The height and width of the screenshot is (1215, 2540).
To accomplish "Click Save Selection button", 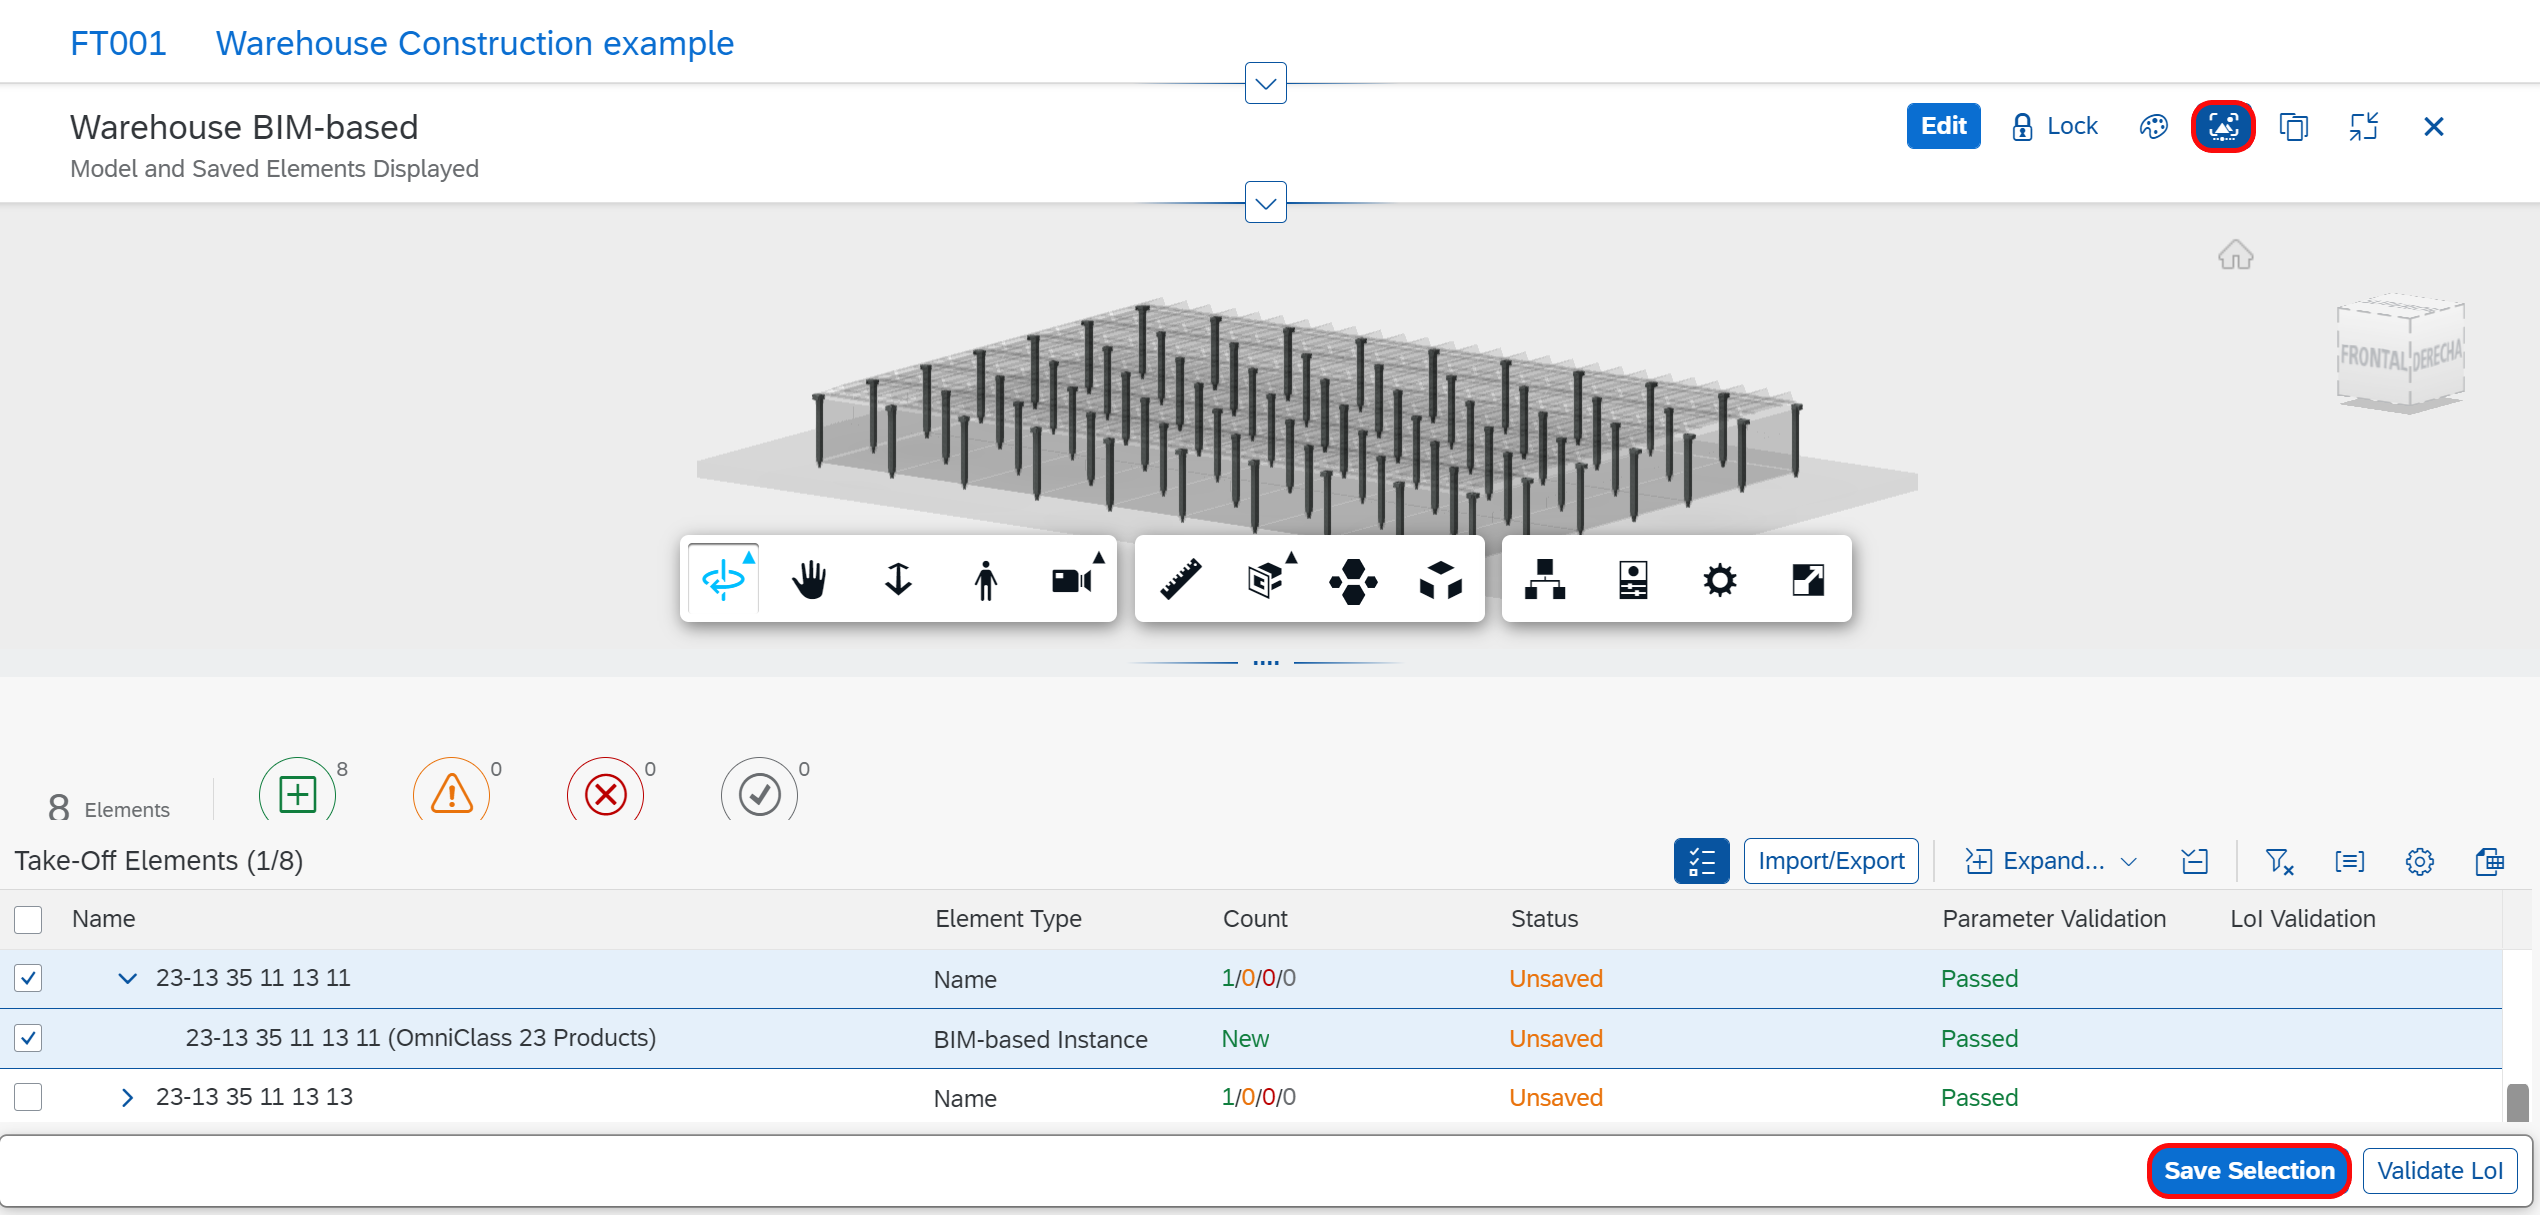I will tap(2249, 1171).
